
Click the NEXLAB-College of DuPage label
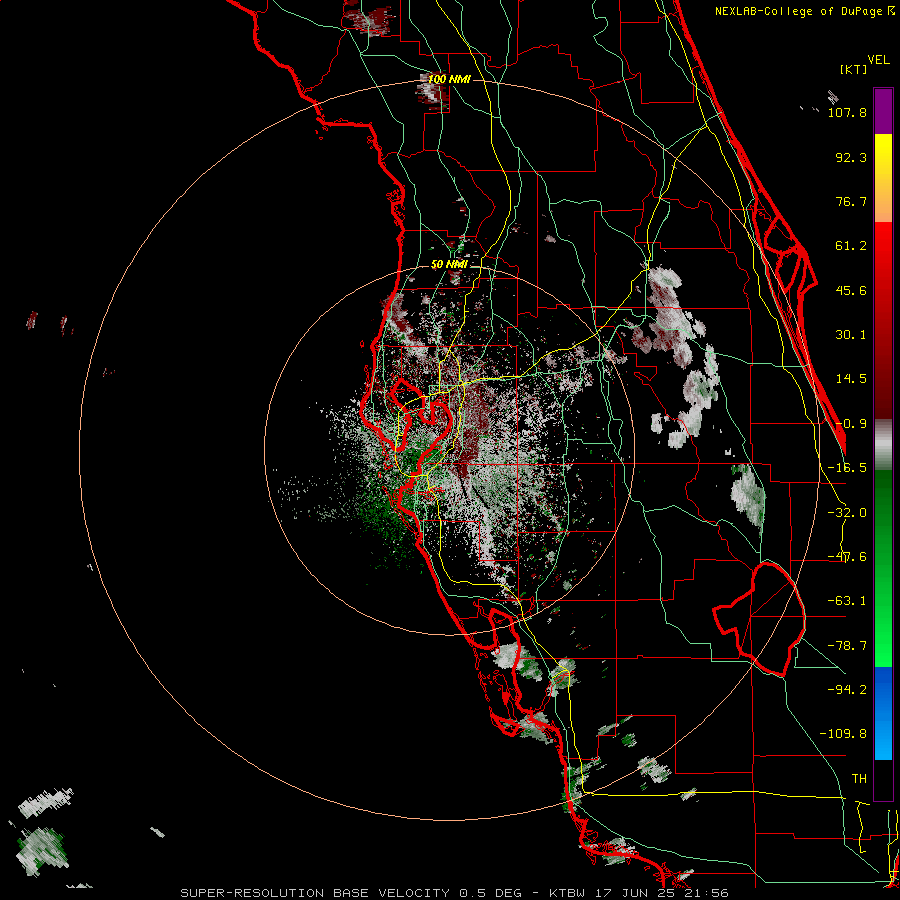pos(804,11)
